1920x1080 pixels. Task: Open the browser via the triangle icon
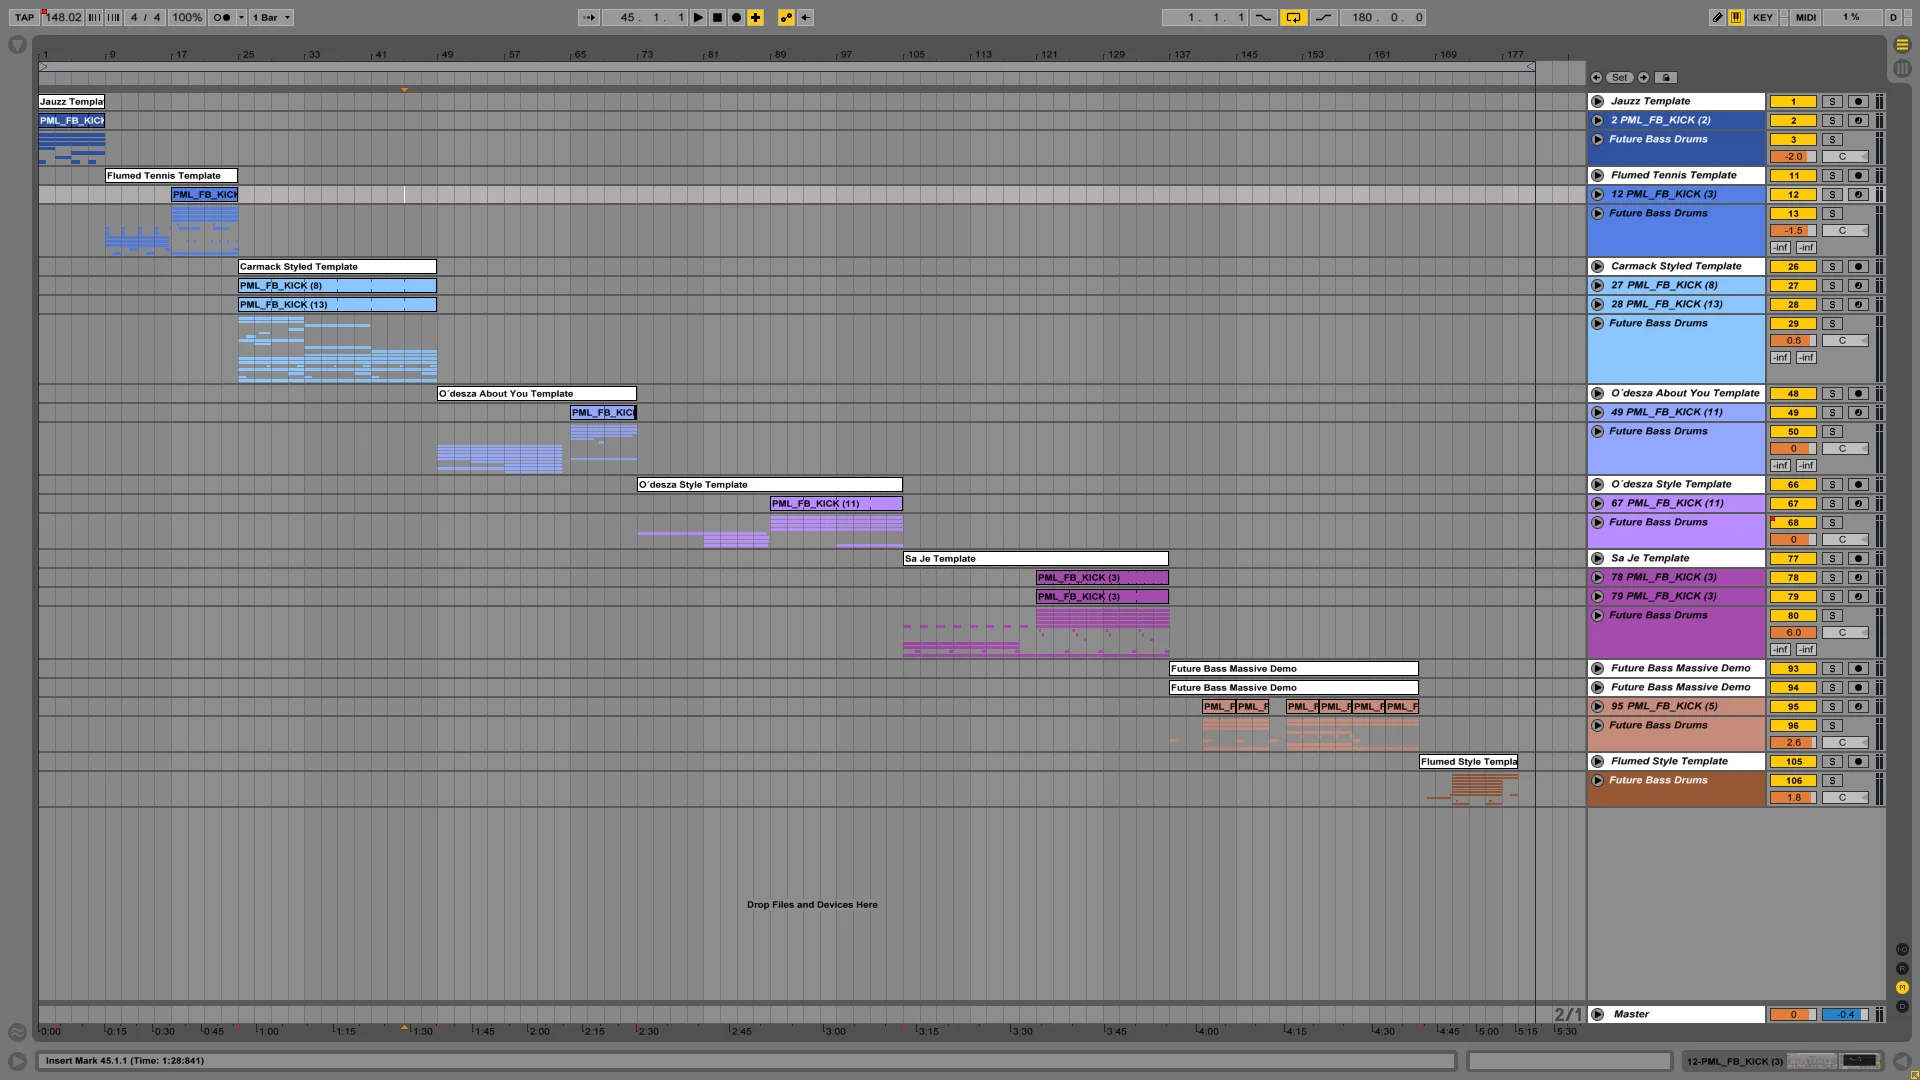coord(17,45)
